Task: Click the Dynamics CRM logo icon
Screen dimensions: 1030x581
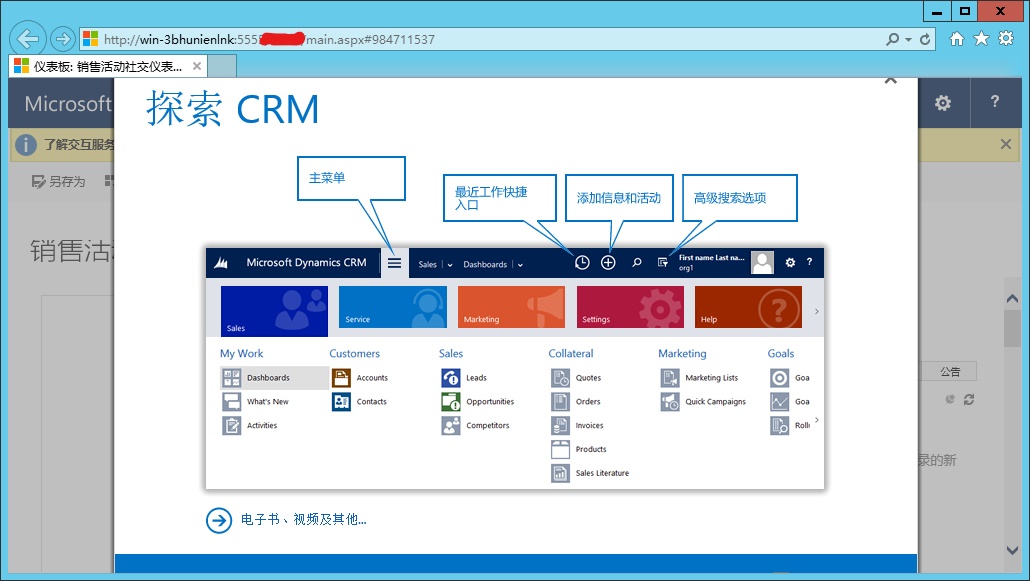Action: tap(221, 263)
